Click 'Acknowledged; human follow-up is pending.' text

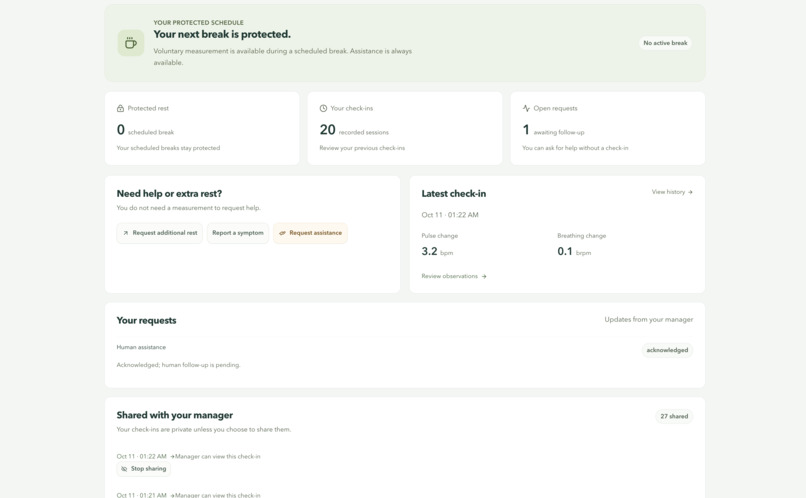(178, 365)
